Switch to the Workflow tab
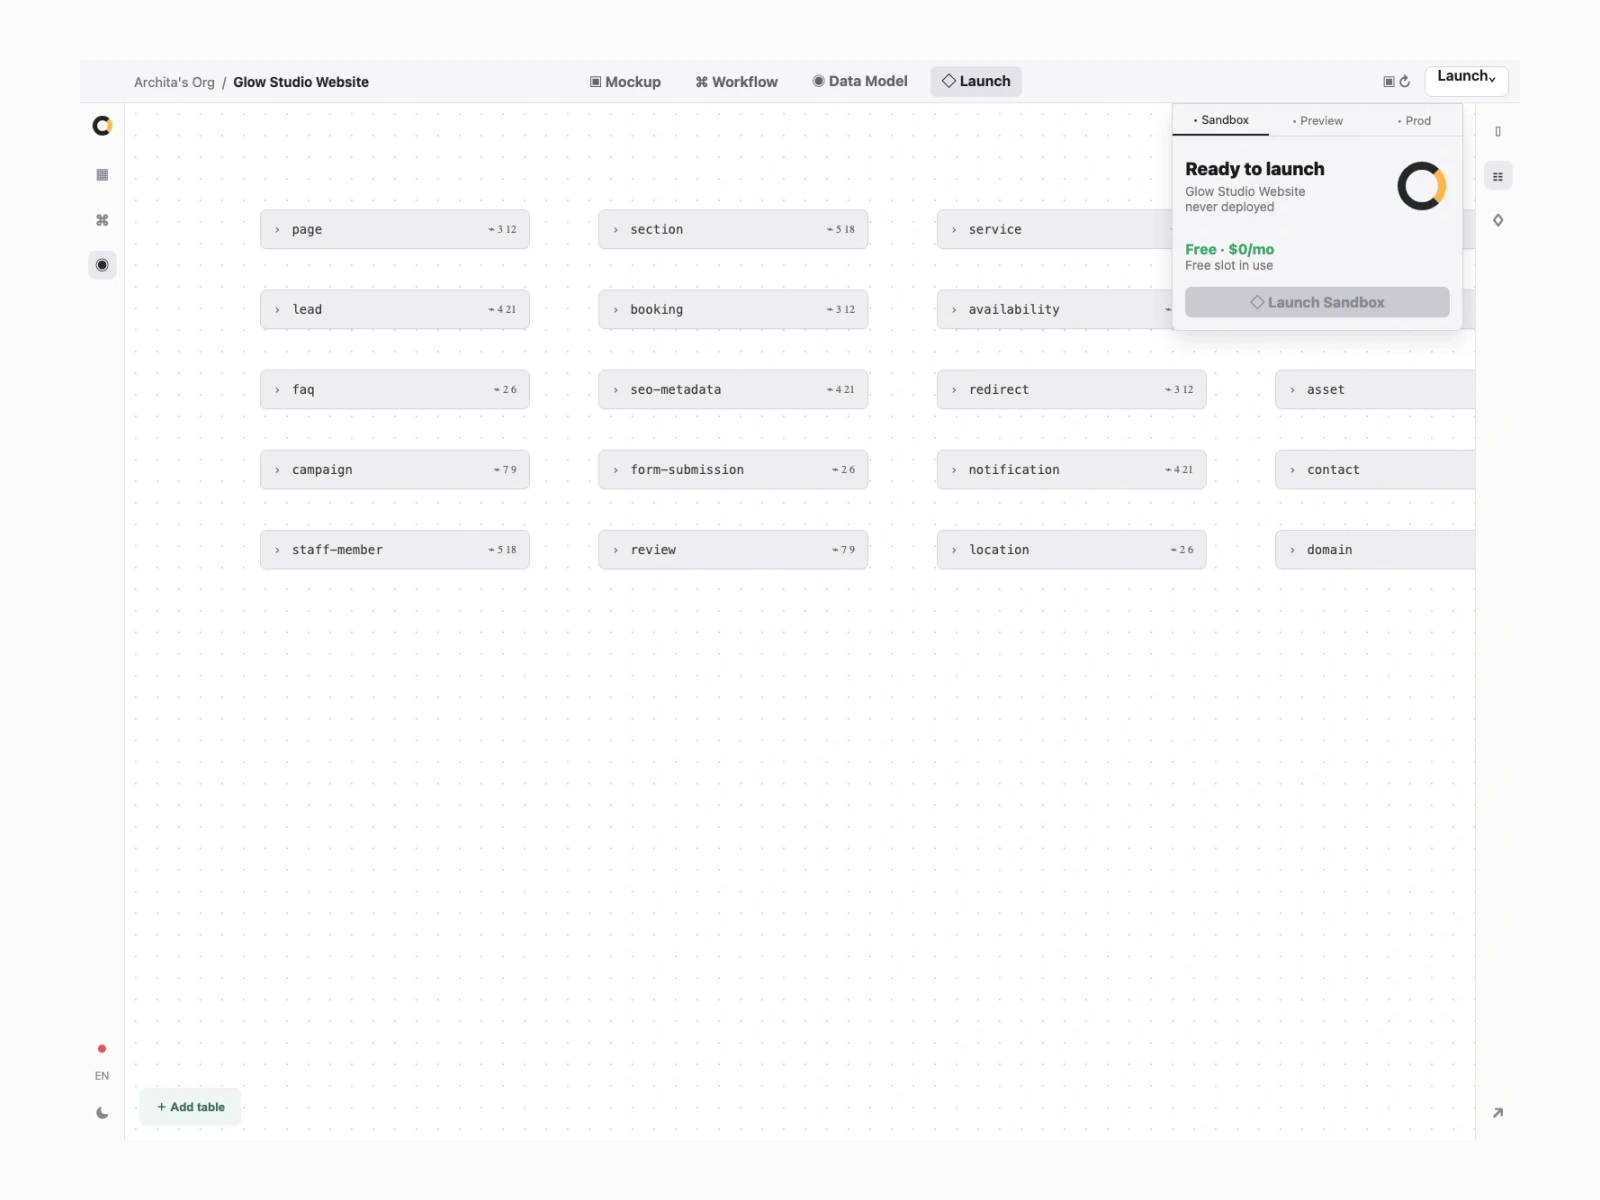This screenshot has height=1200, width=1600. point(736,82)
